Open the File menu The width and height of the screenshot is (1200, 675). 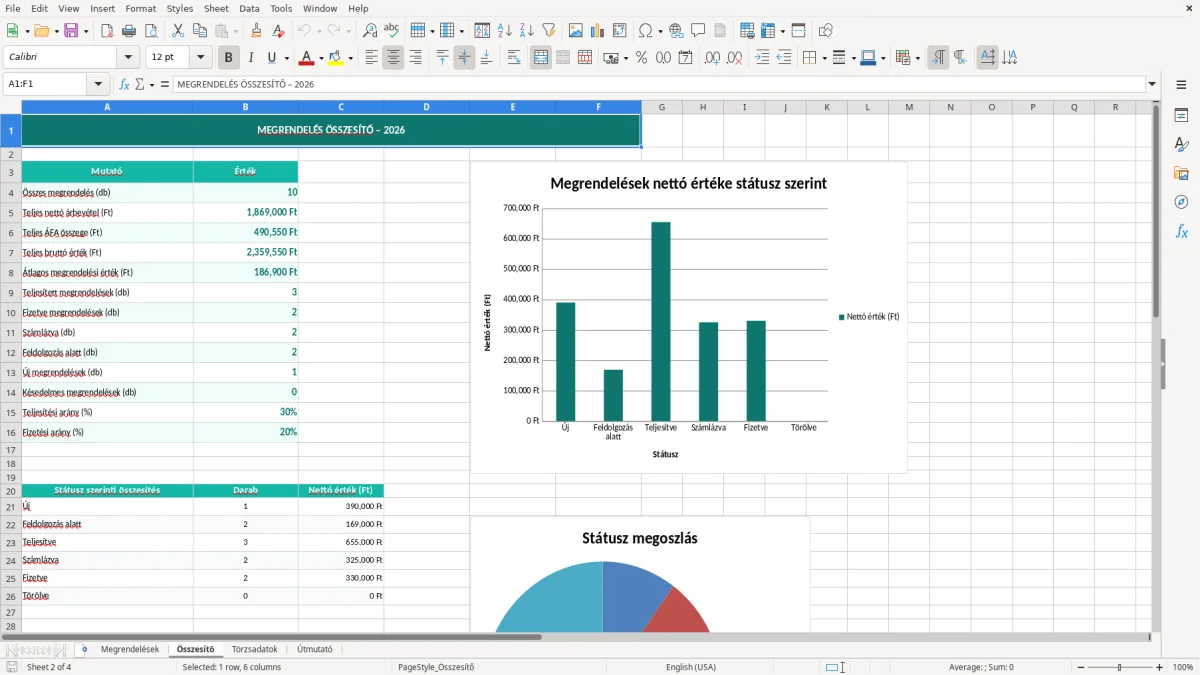tap(13, 8)
